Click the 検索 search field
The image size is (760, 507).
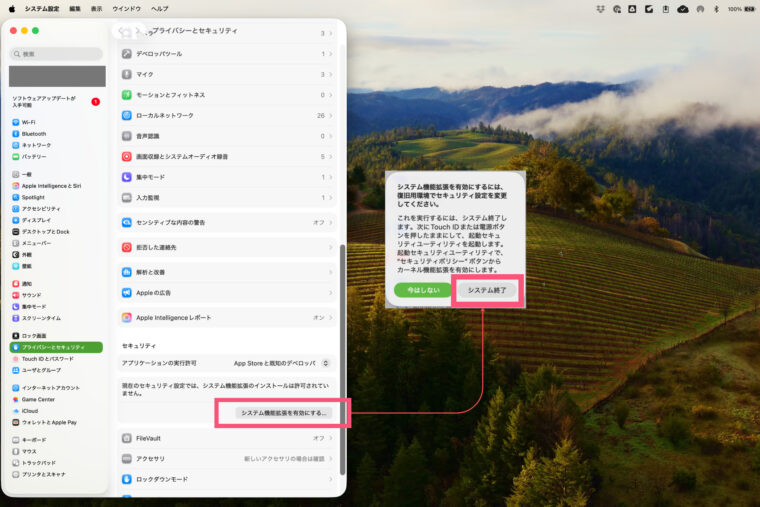[x=57, y=54]
